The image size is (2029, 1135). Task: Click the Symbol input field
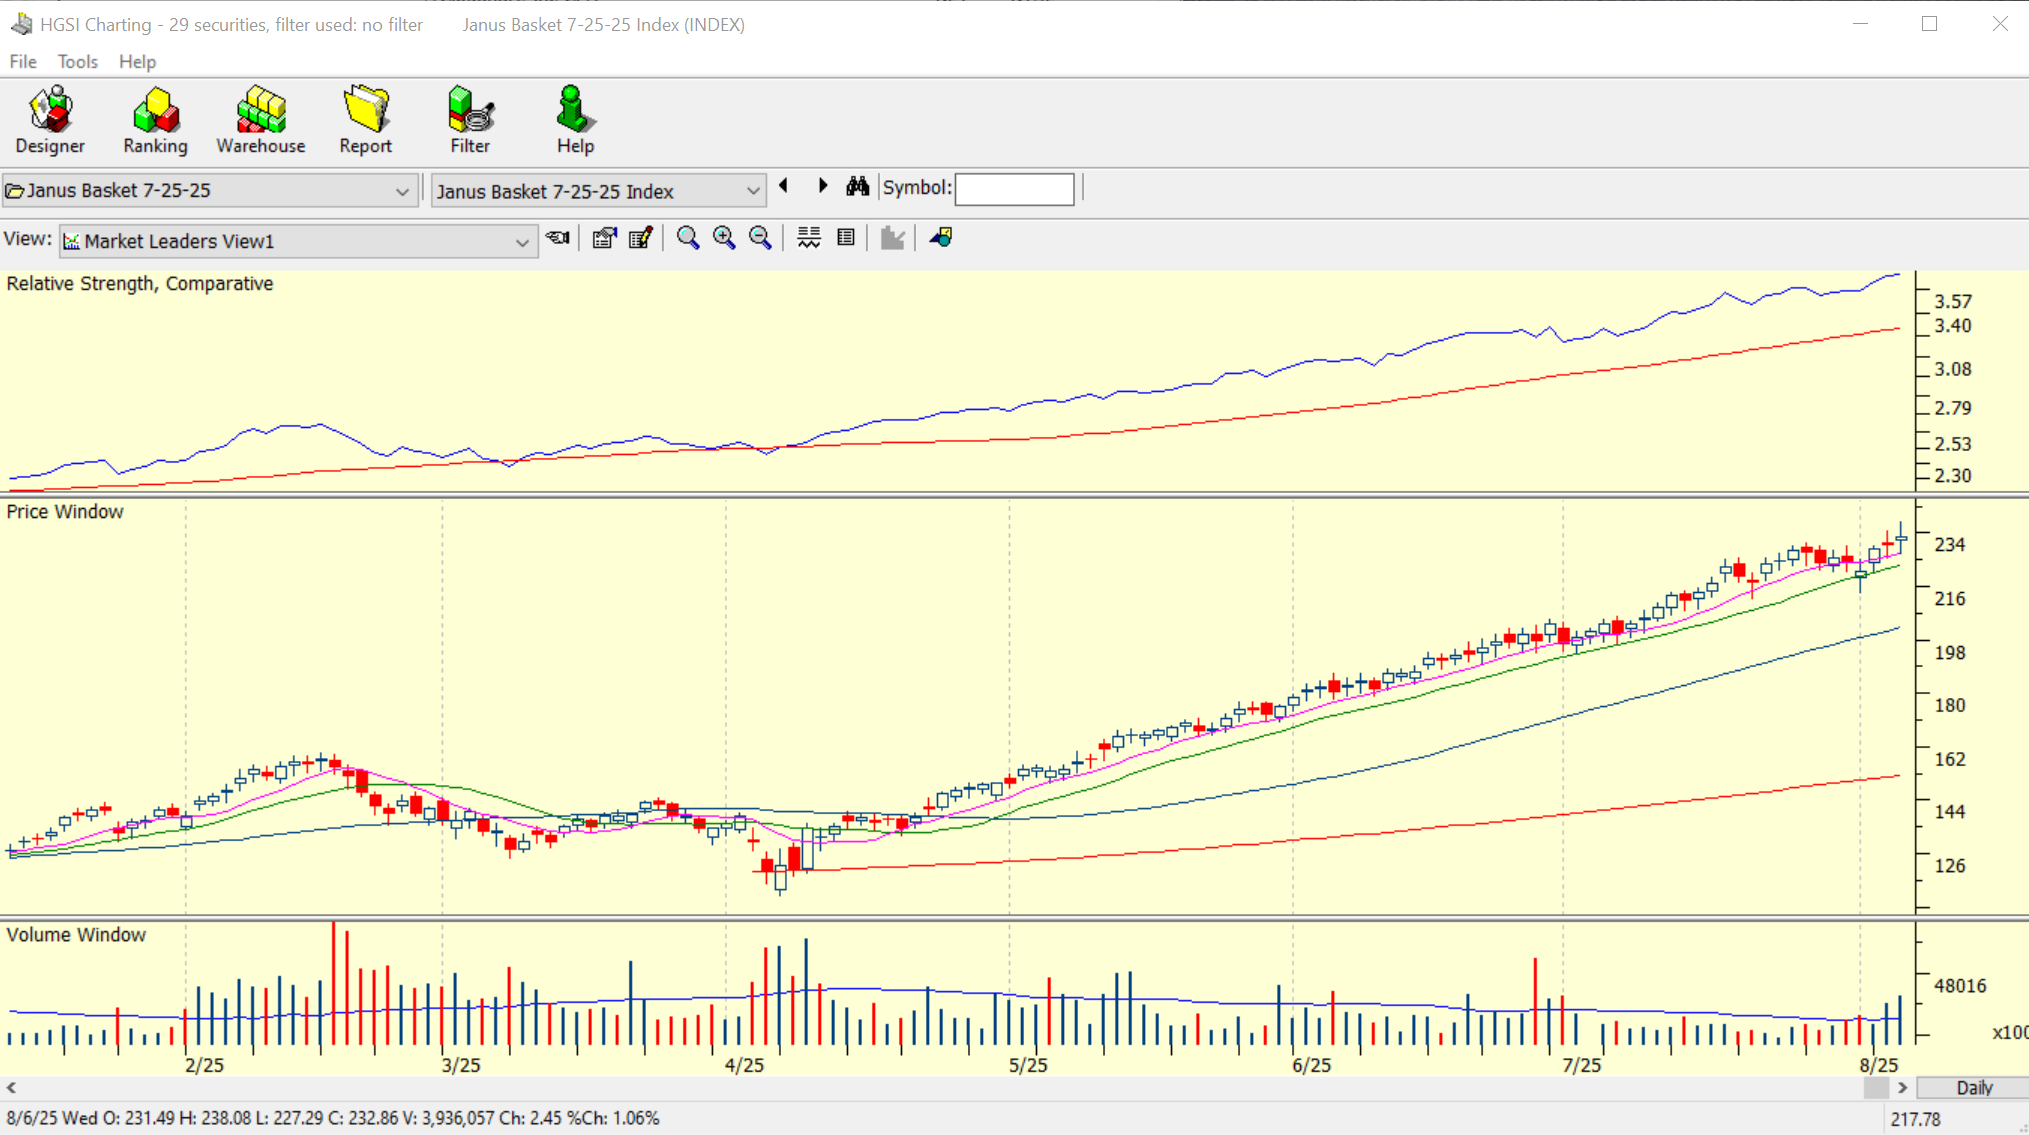[1014, 189]
